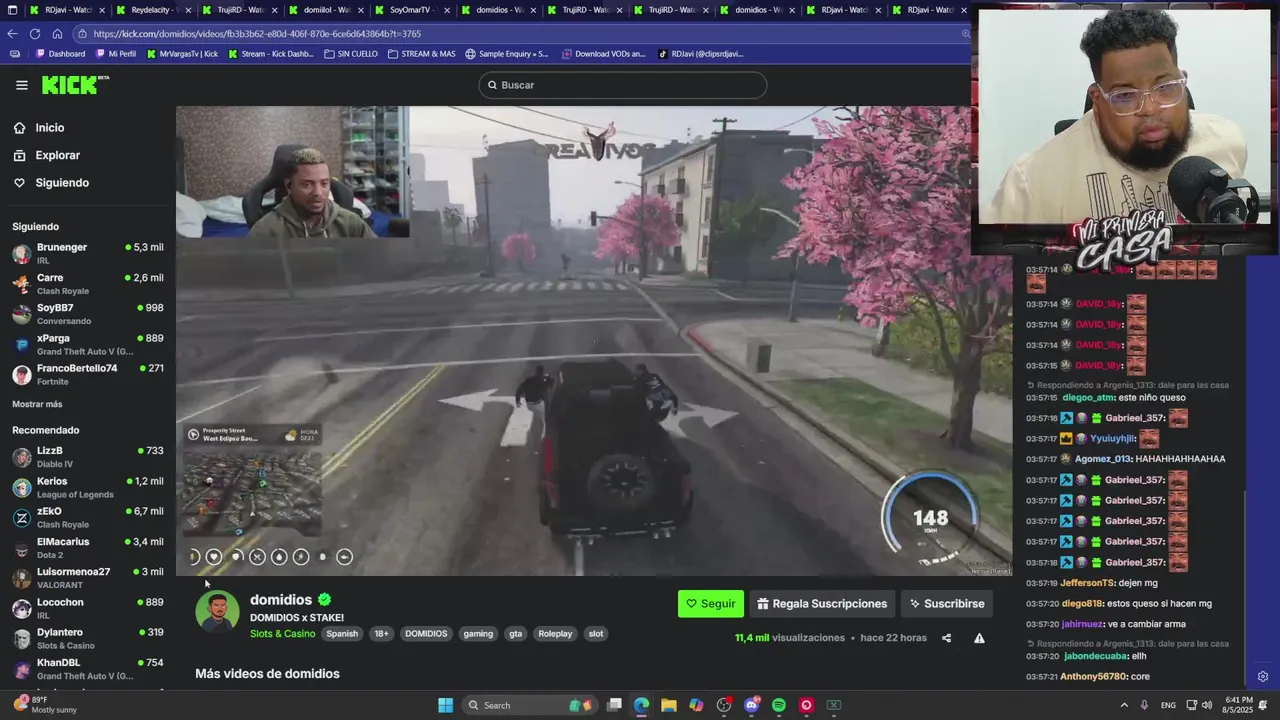
Task: Click Regala Suscripciones button
Action: 821,604
